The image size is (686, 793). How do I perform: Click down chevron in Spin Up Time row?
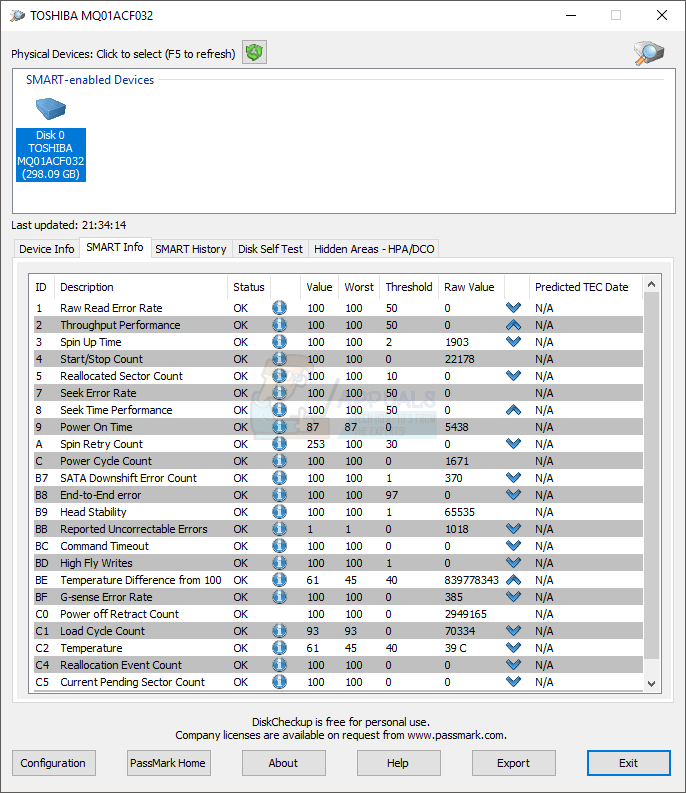point(513,342)
